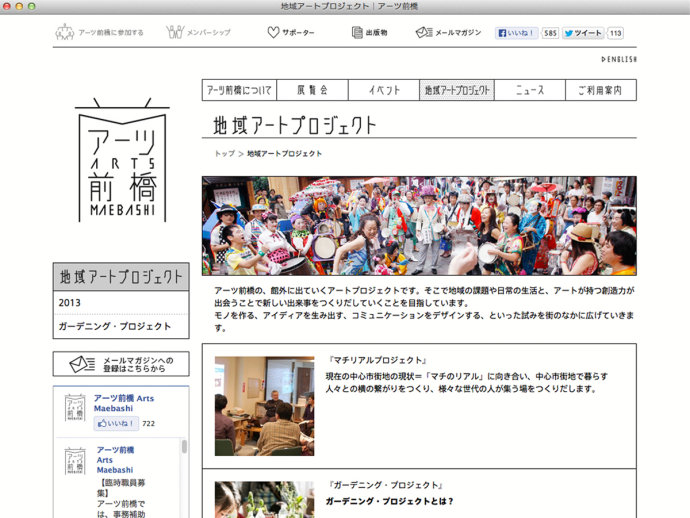Click the 722 likes count in widget
Viewport: 690px width, 518px height.
[x=148, y=423]
